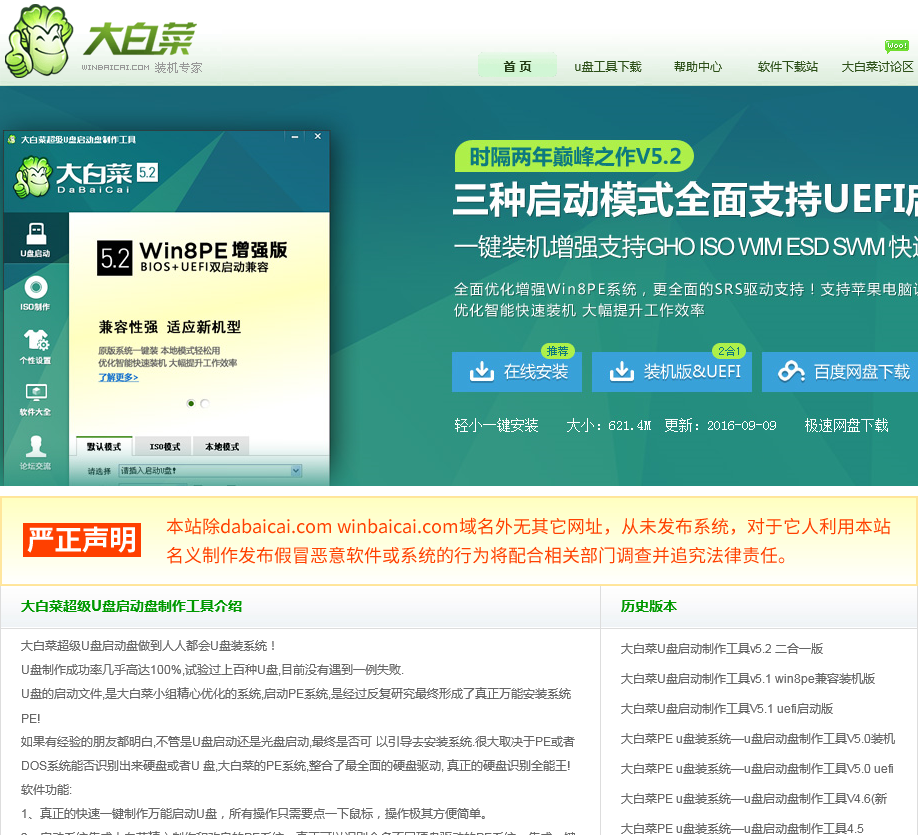Click the 极速网盘下载 text
The height and width of the screenshot is (835, 918).
[847, 425]
